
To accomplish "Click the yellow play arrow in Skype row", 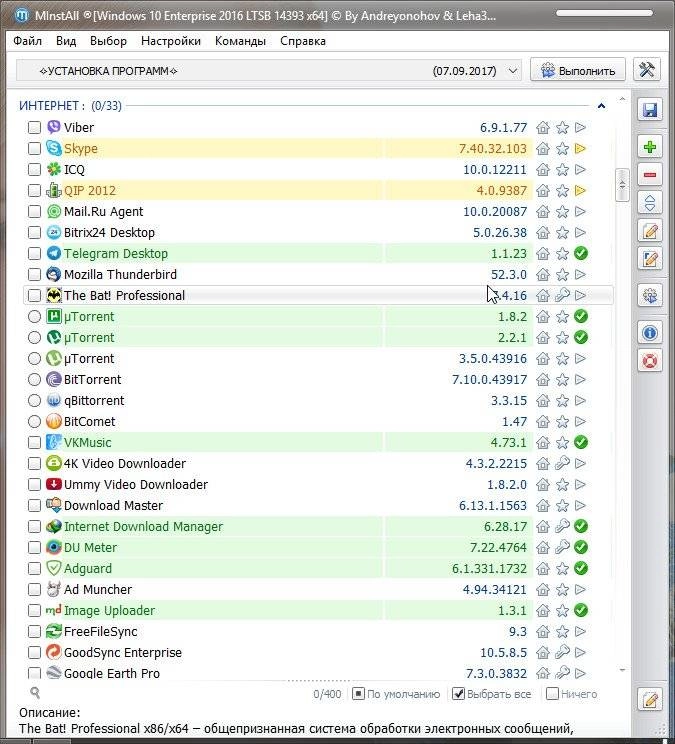I will pos(580,149).
